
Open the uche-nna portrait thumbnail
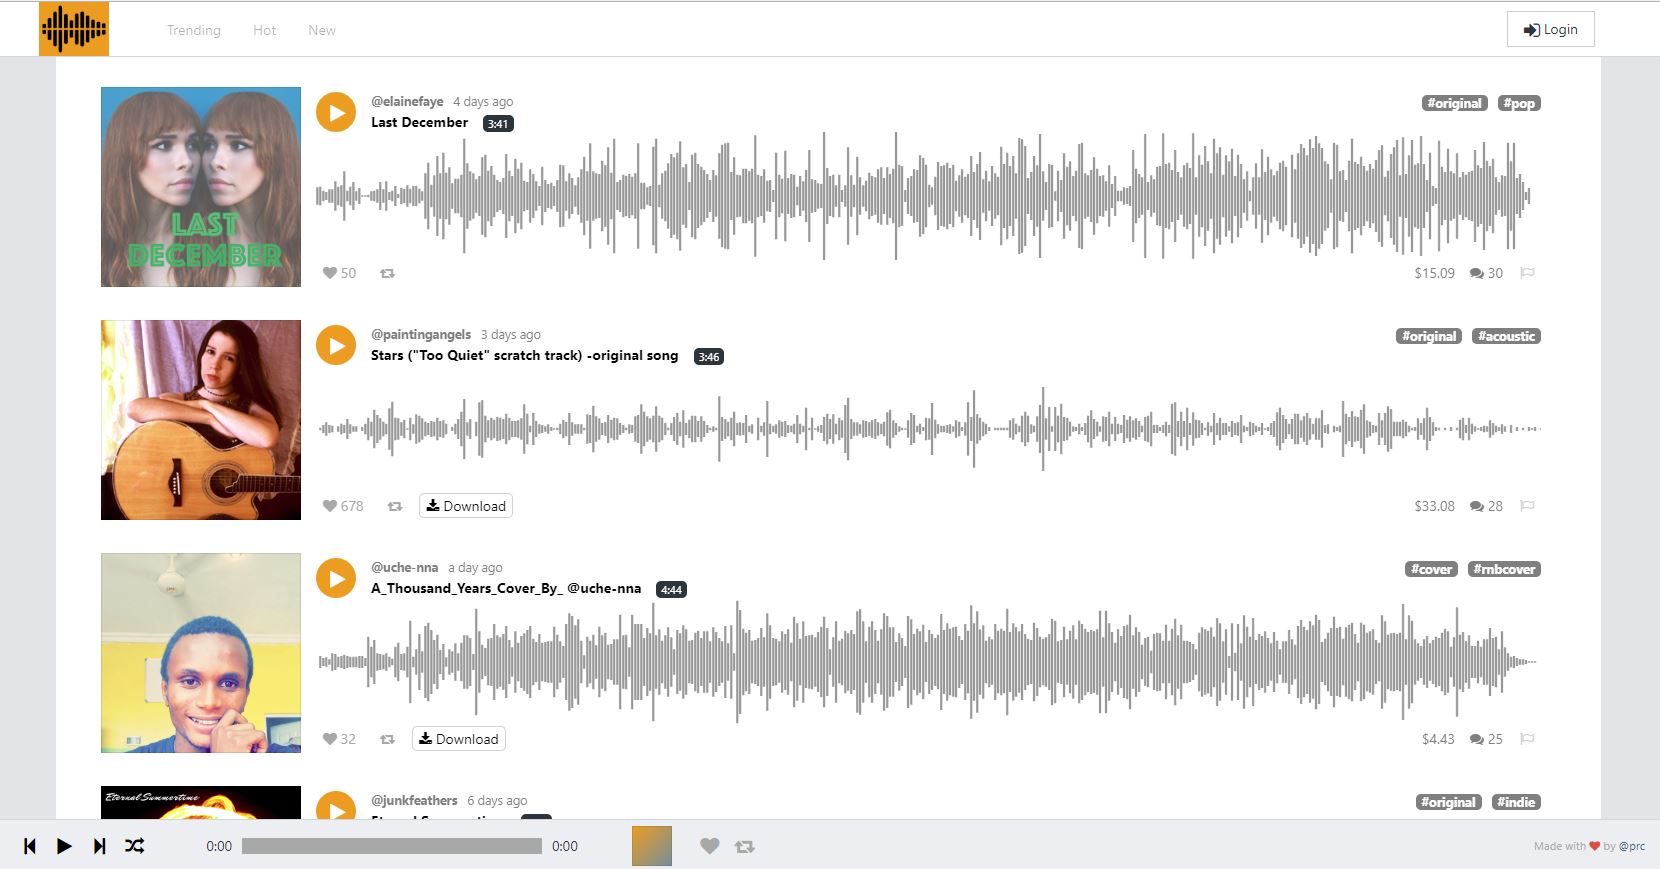(x=201, y=653)
